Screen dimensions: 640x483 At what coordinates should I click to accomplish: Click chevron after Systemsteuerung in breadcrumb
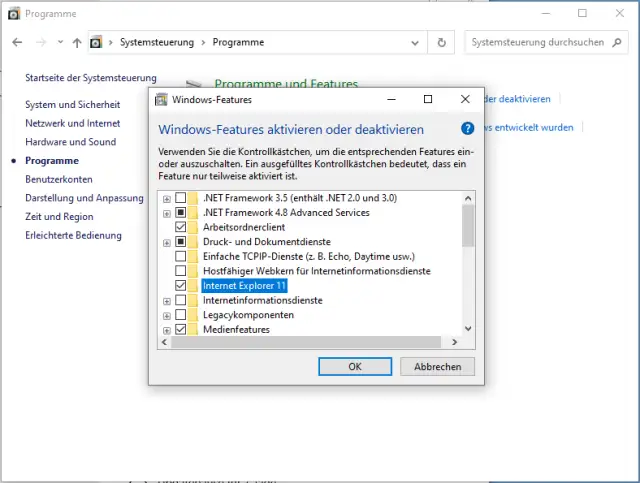click(x=203, y=42)
